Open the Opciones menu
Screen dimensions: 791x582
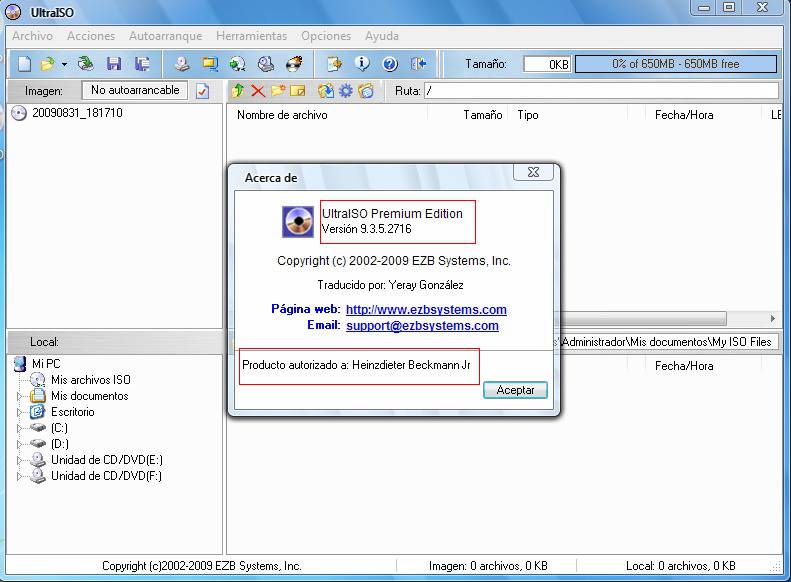click(326, 36)
